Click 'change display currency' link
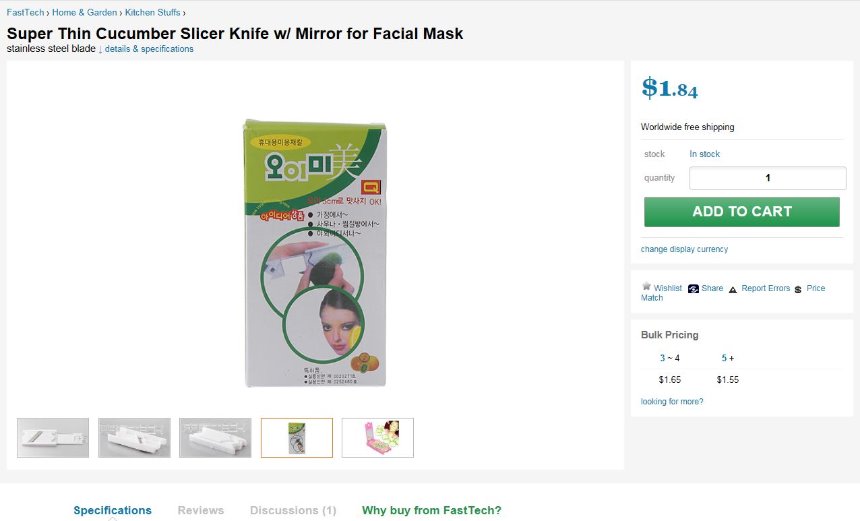This screenshot has width=860, height=521. click(x=684, y=249)
